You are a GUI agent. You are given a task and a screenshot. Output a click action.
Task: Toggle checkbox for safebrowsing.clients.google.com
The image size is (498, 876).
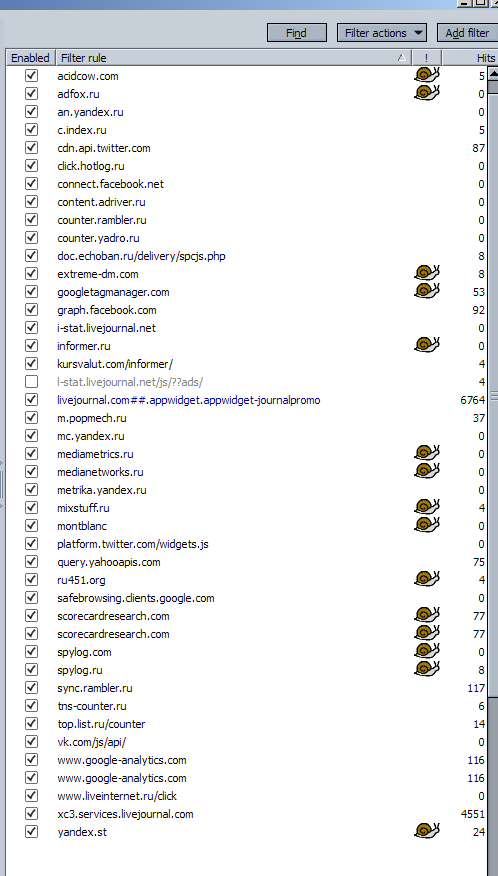click(31, 598)
